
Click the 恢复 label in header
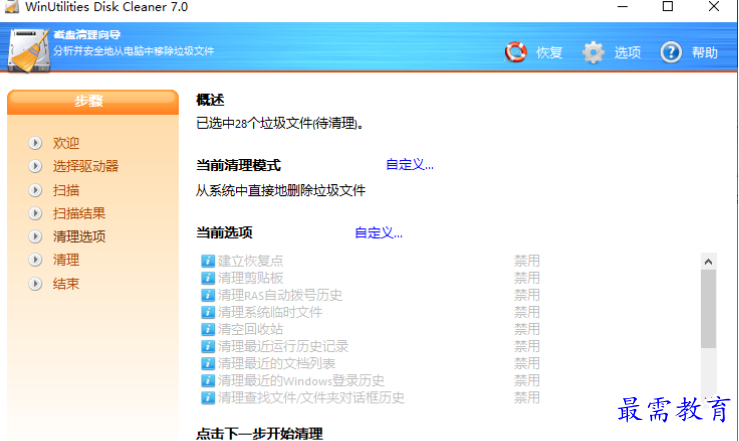pos(549,52)
